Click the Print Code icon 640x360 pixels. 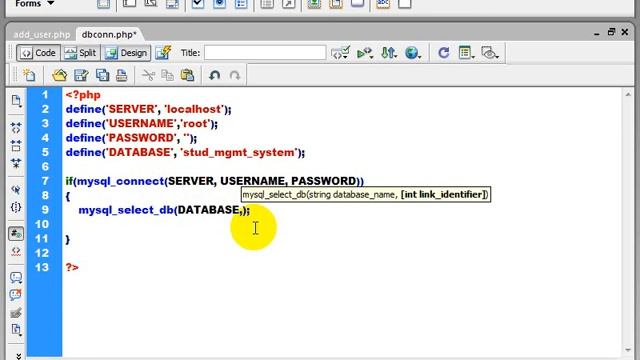coord(122,75)
